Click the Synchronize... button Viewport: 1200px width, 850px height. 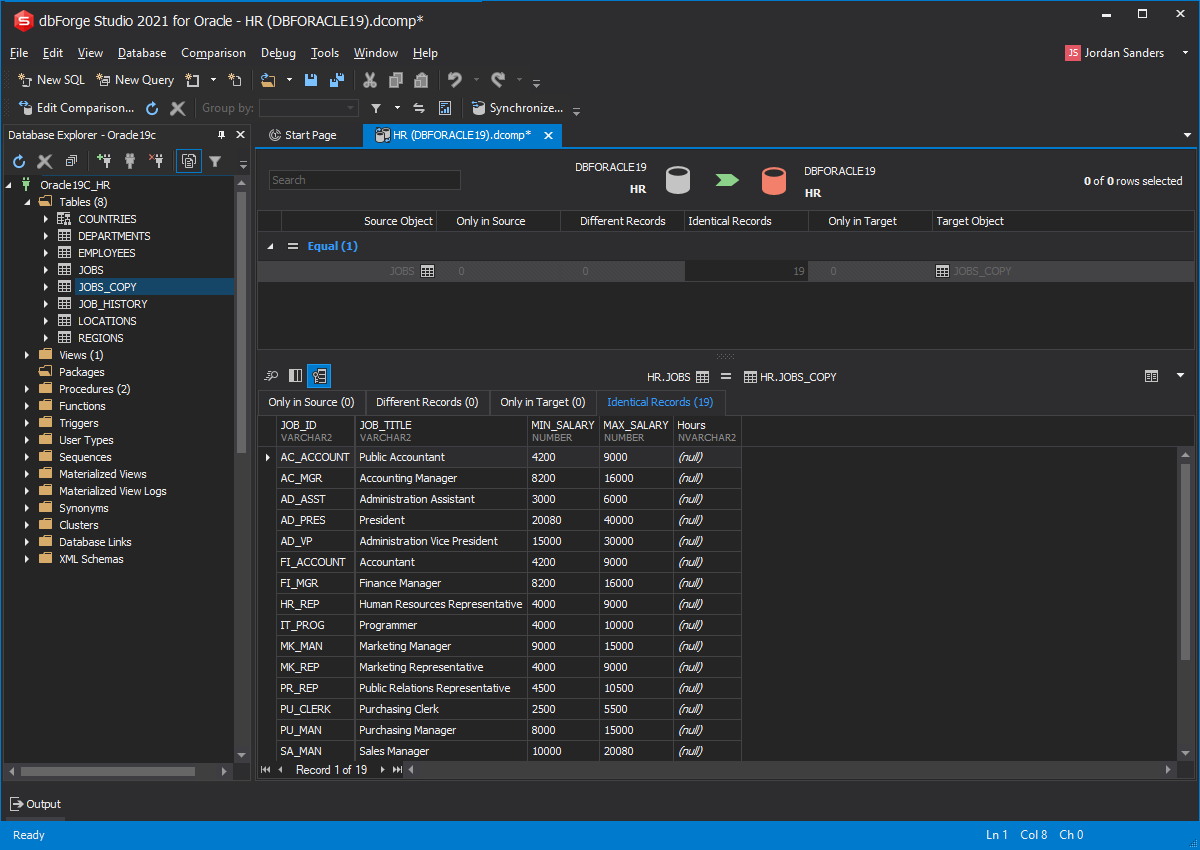tap(517, 108)
